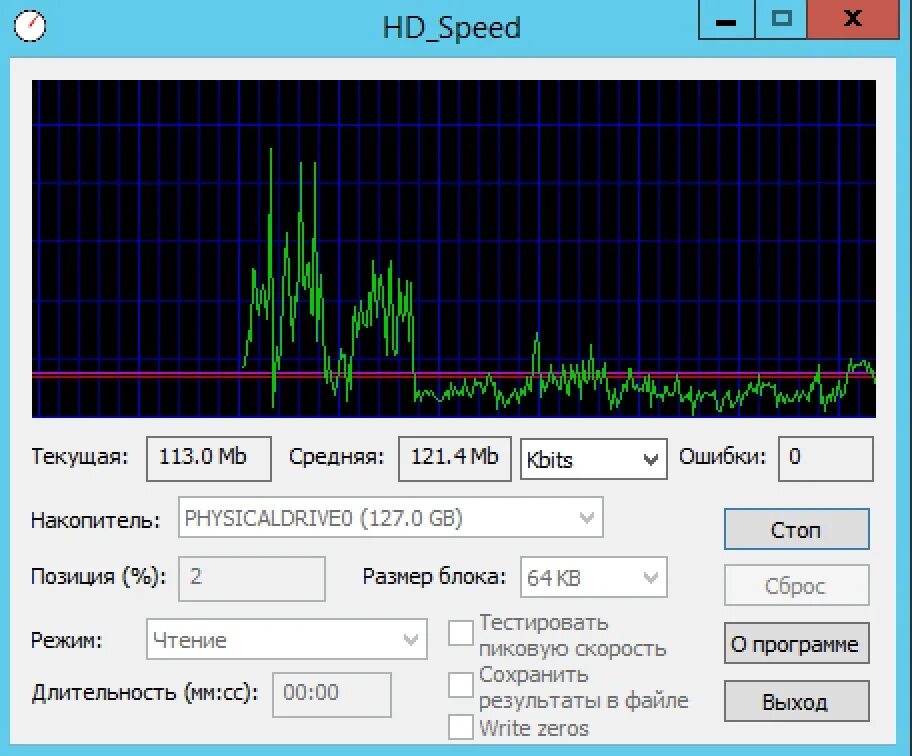The height and width of the screenshot is (756, 912).
Task: Click the Ошибки error count field
Action: coord(825,458)
